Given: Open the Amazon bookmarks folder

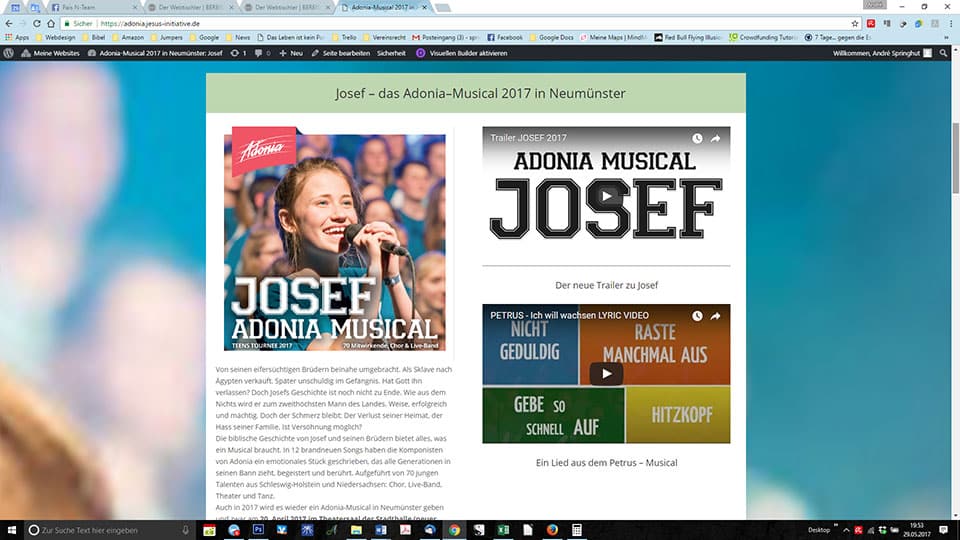Looking at the screenshot, I should pos(128,37).
